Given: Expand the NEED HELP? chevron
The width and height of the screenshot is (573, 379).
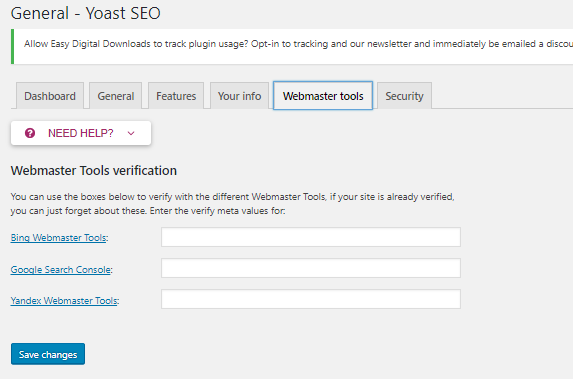Looking at the screenshot, I should click(x=131, y=133).
